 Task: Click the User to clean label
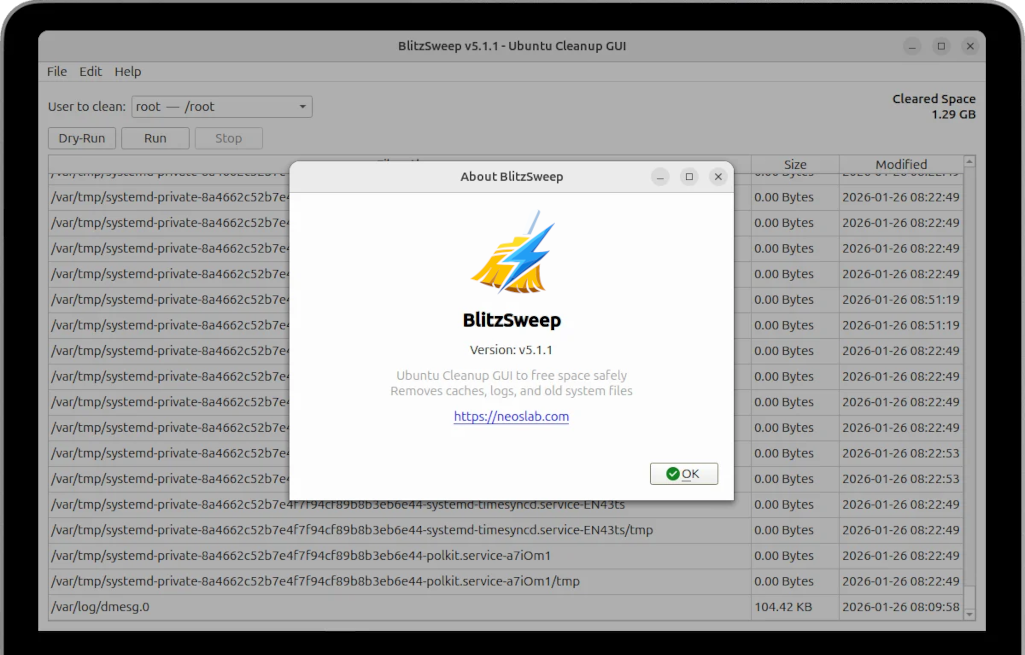pyautogui.click(x=86, y=107)
